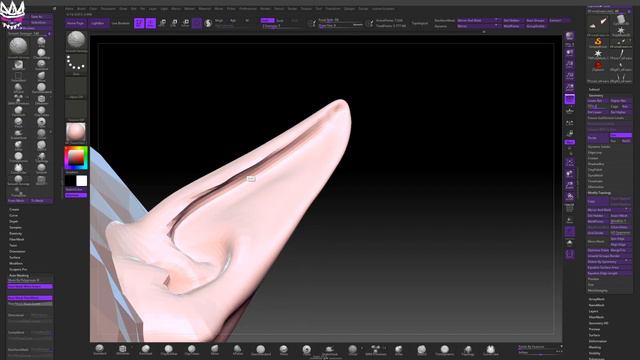The width and height of the screenshot is (640, 360).
Task: Open the Material sphere picker
Action: pos(76,133)
